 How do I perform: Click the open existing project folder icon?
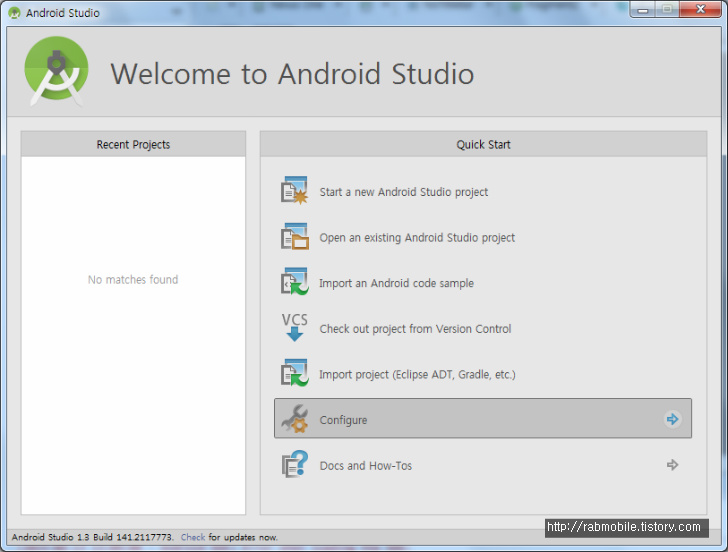[x=294, y=236]
